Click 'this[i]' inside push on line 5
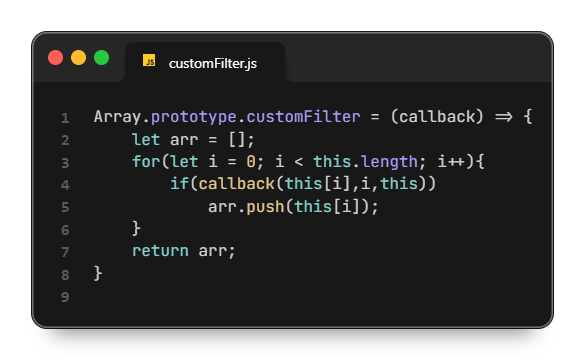585x360 pixels. click(327, 206)
